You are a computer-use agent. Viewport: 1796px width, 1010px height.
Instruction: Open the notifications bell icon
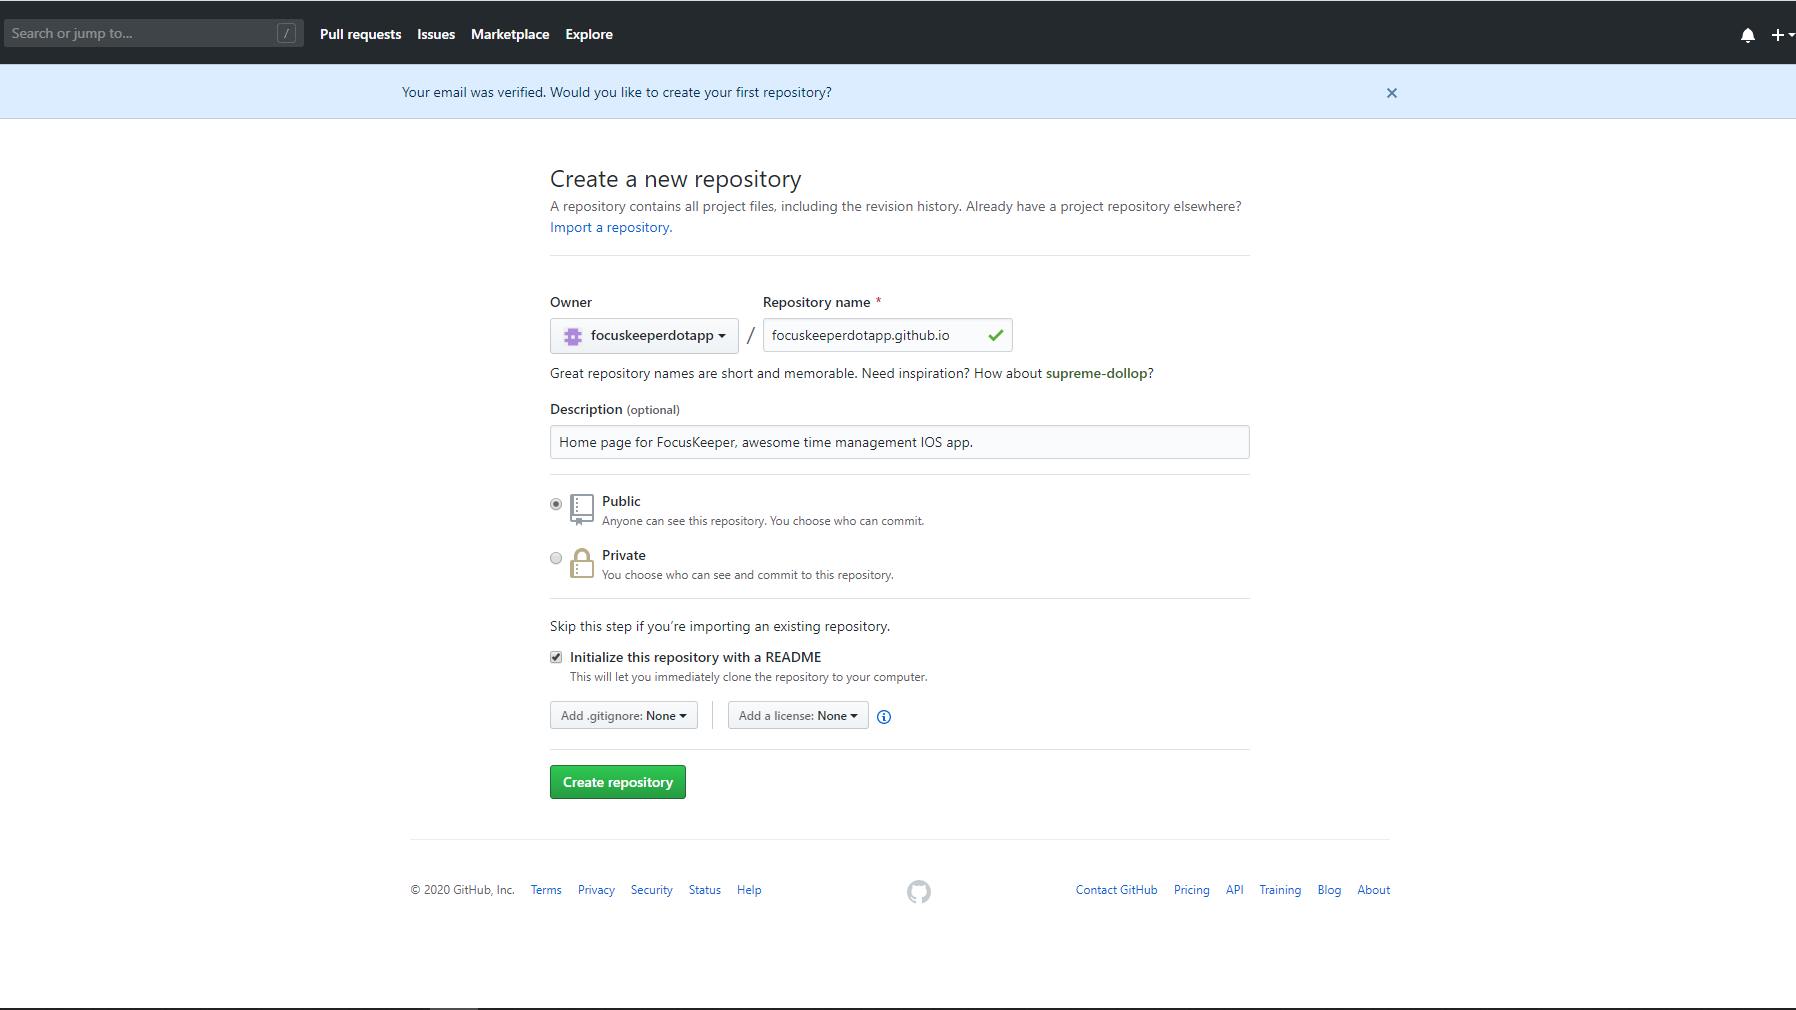[1747, 35]
